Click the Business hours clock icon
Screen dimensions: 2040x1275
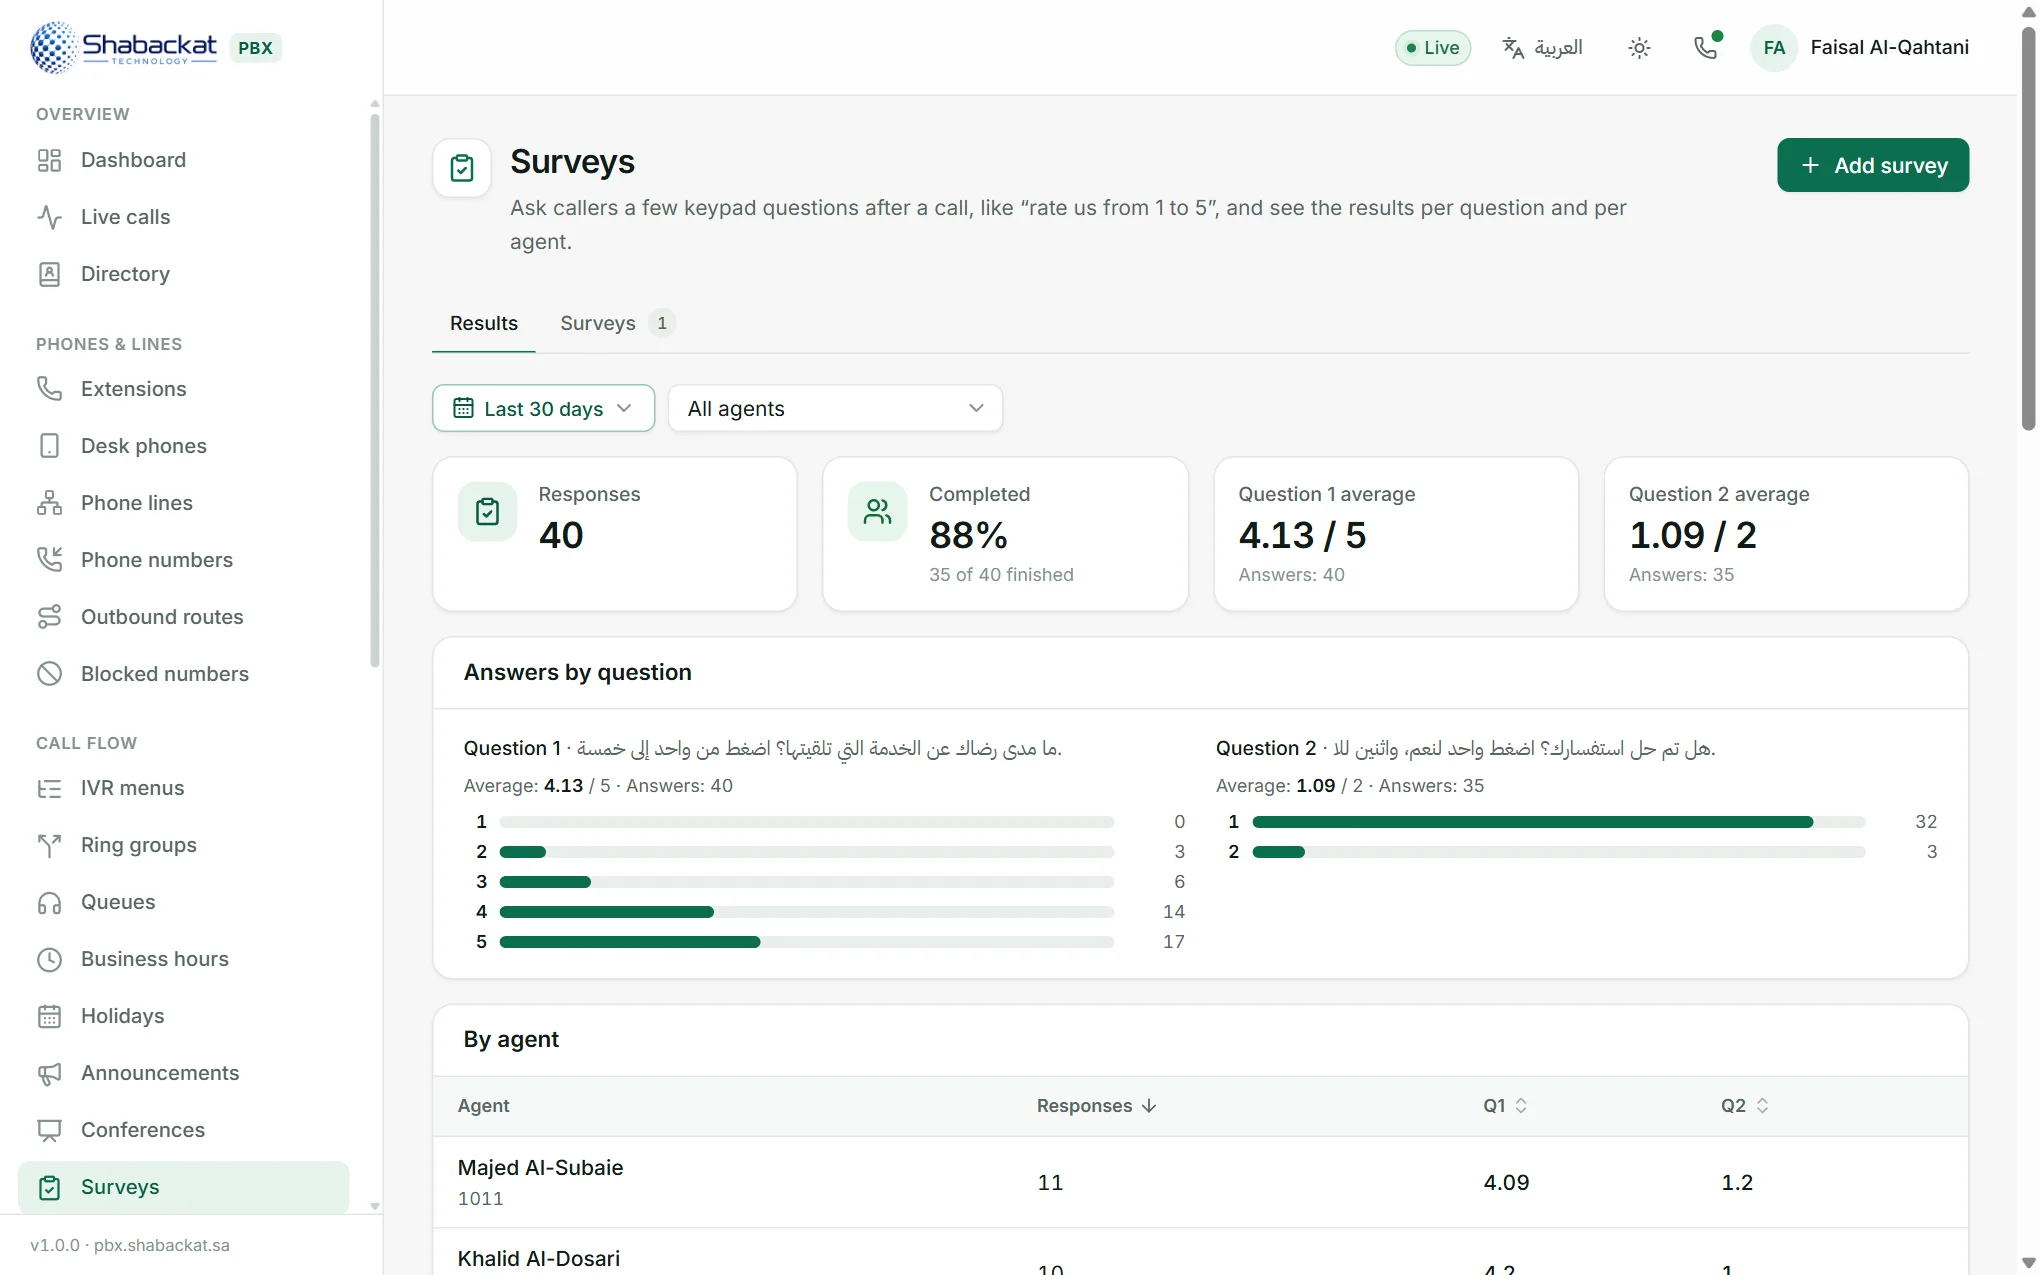(49, 959)
